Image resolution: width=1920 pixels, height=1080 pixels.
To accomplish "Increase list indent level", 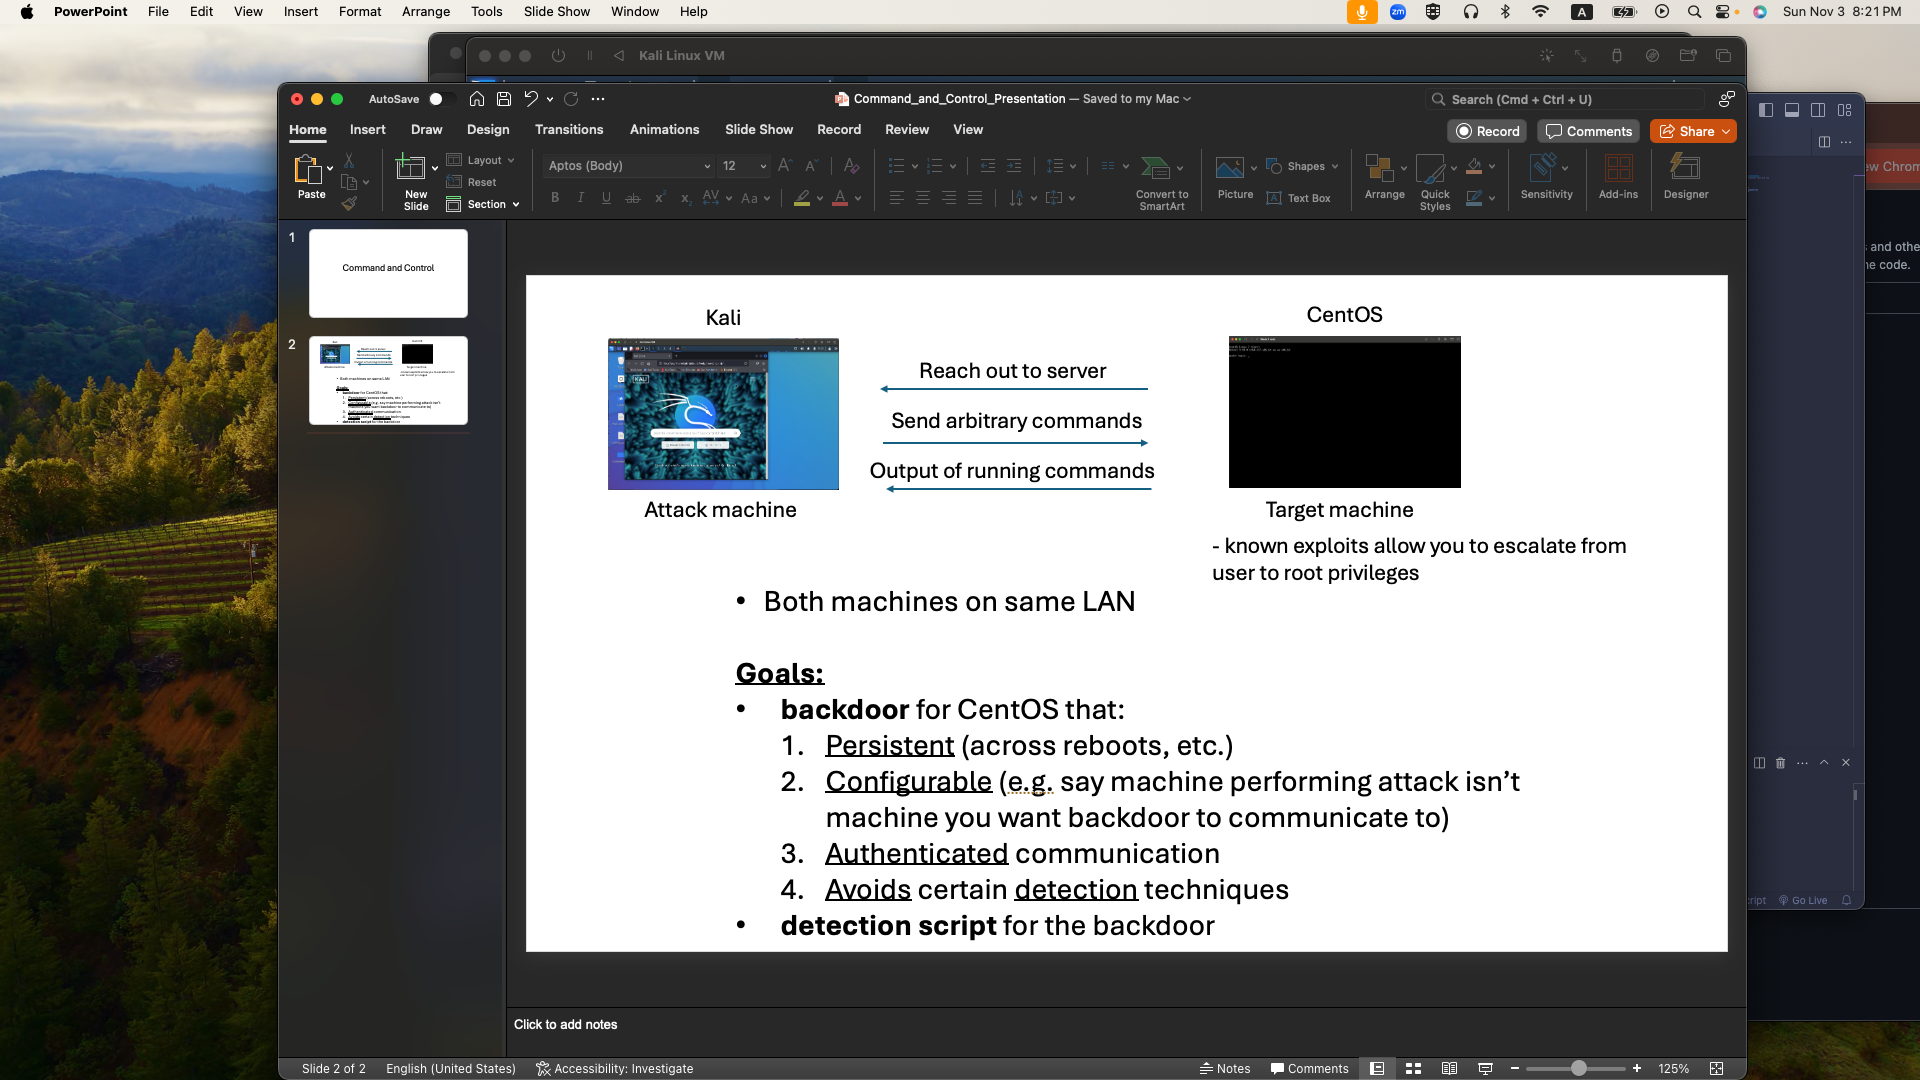I will point(1014,166).
